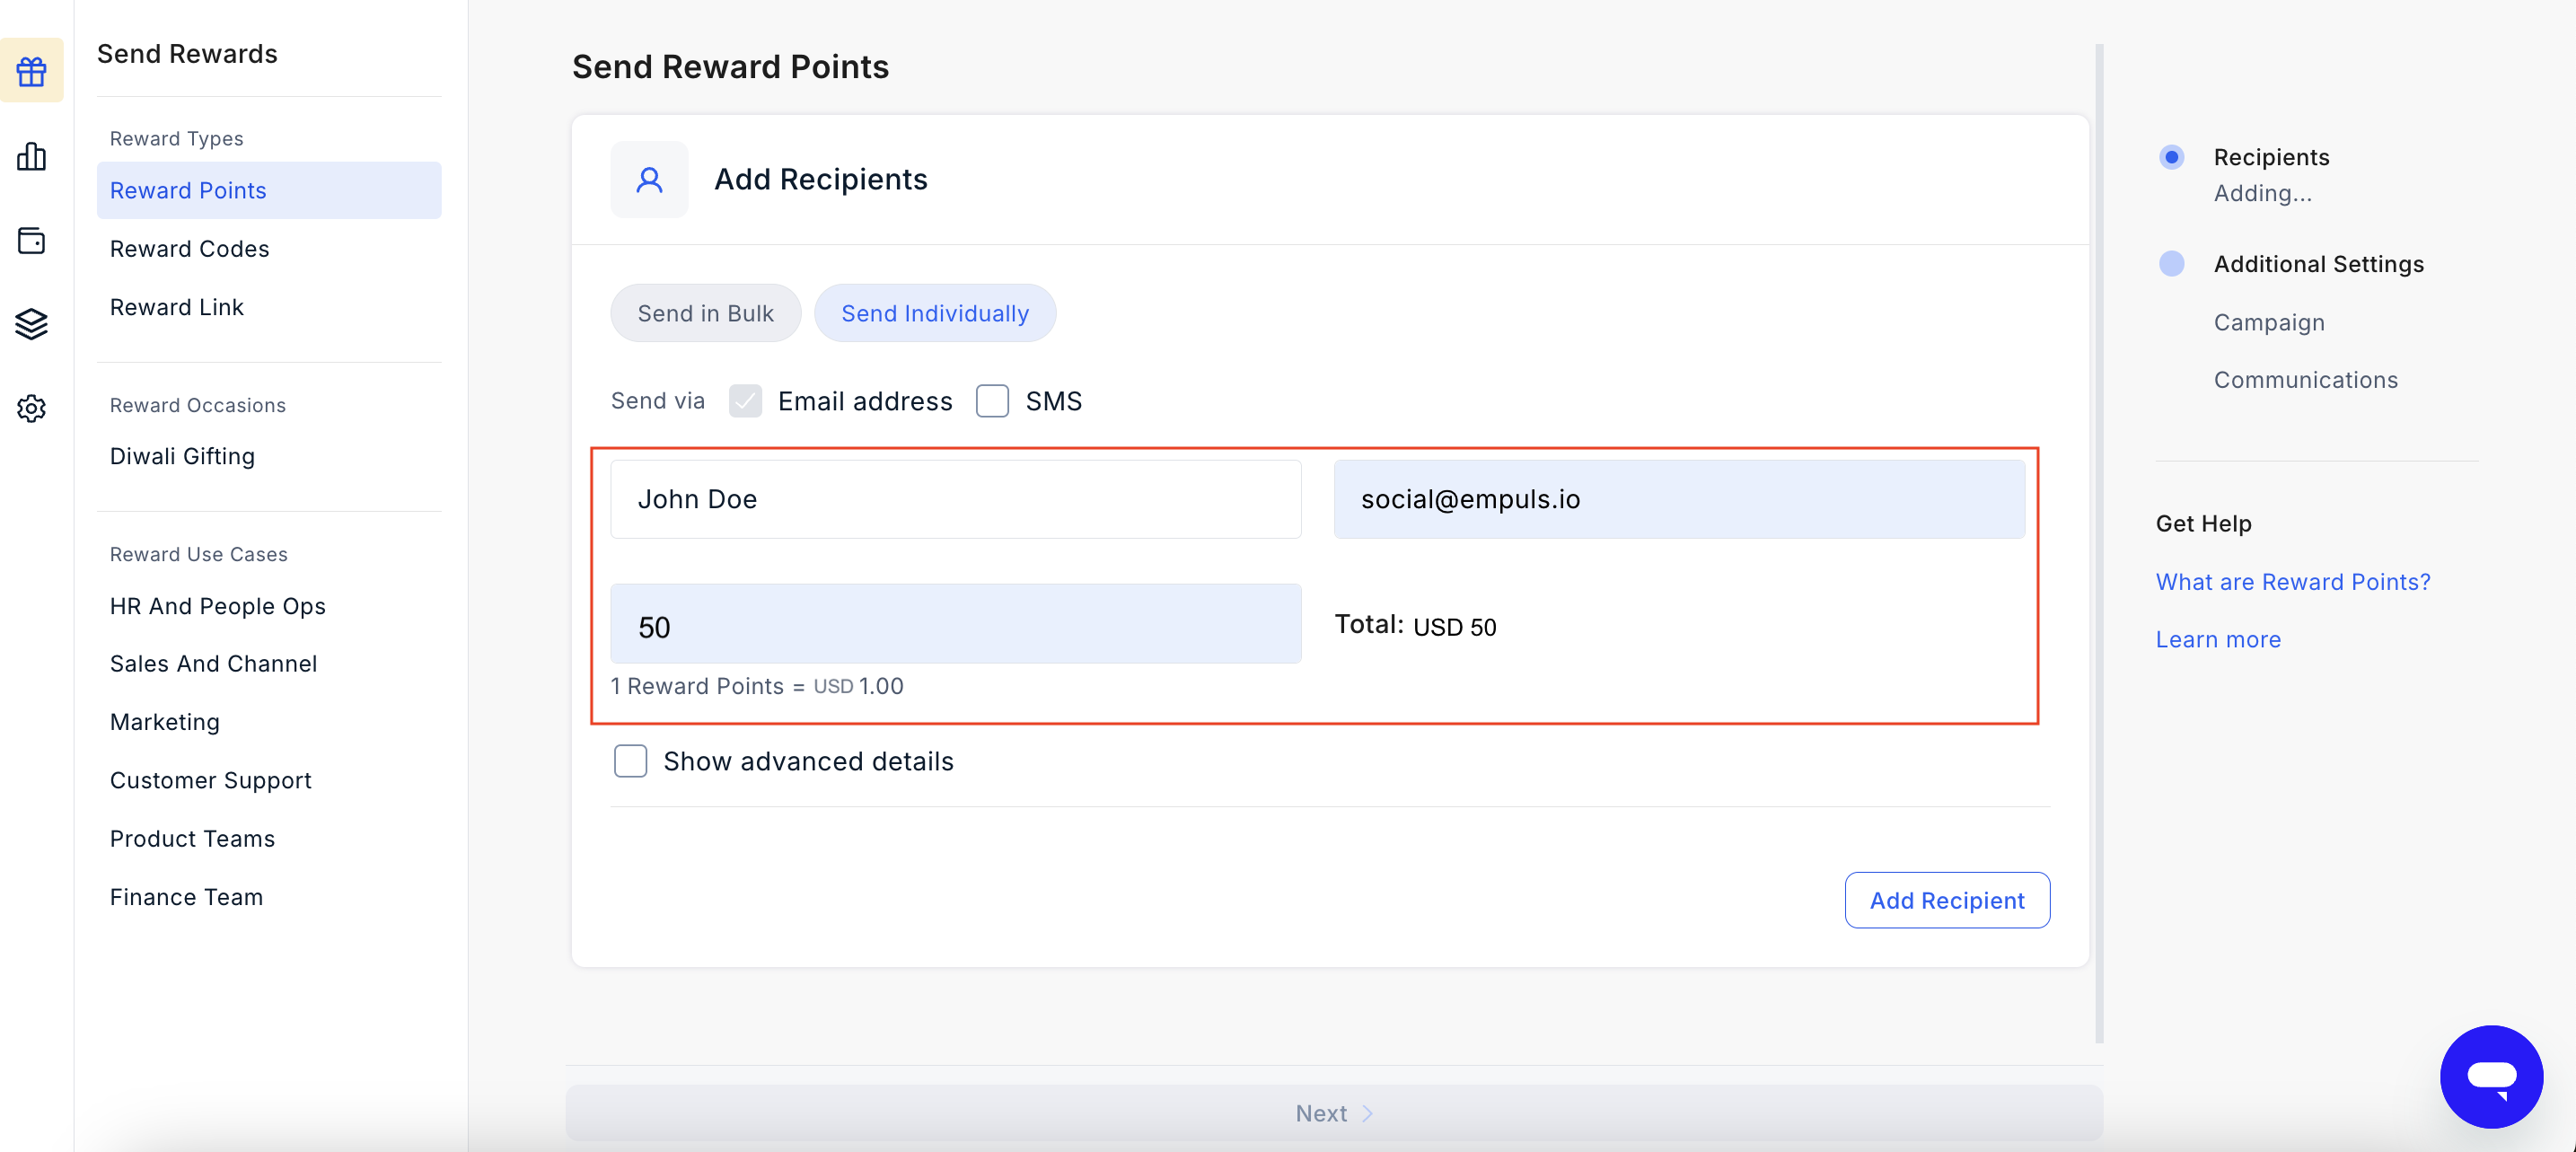Click the vertical scrollbar of the form
2576x1152 pixels.
coord(2098,543)
